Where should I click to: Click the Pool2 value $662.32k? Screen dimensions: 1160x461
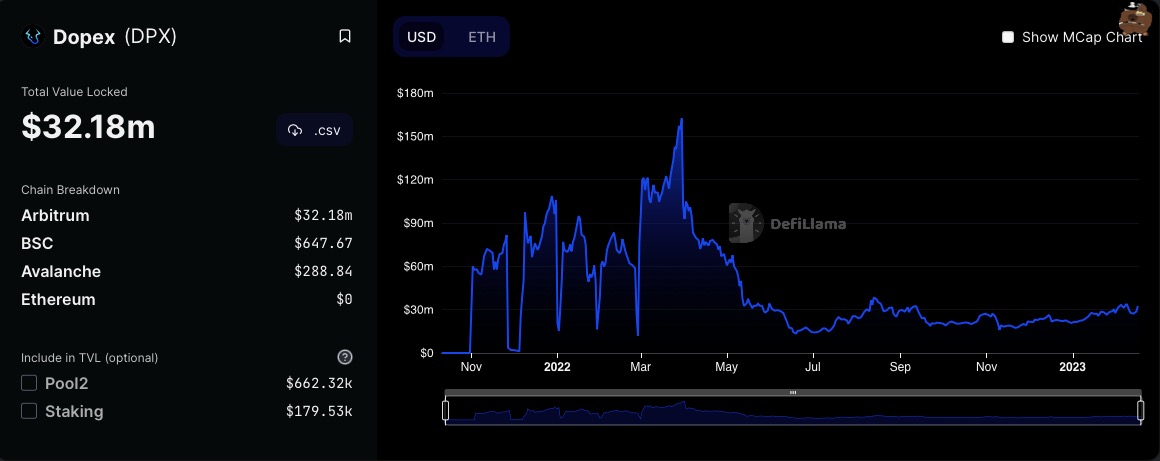(319, 383)
